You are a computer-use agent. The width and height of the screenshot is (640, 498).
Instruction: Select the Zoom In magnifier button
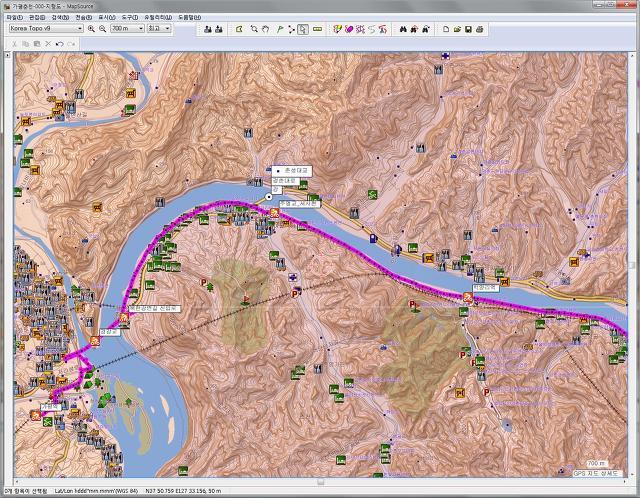point(91,29)
